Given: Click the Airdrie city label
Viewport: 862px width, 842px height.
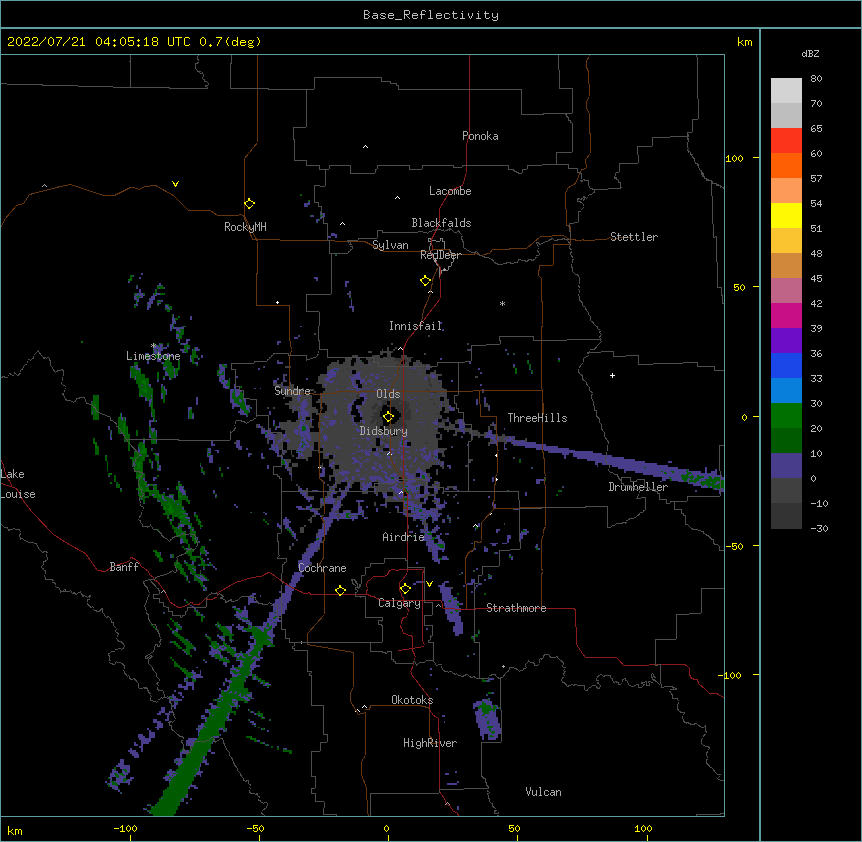Looking at the screenshot, I should click(404, 537).
